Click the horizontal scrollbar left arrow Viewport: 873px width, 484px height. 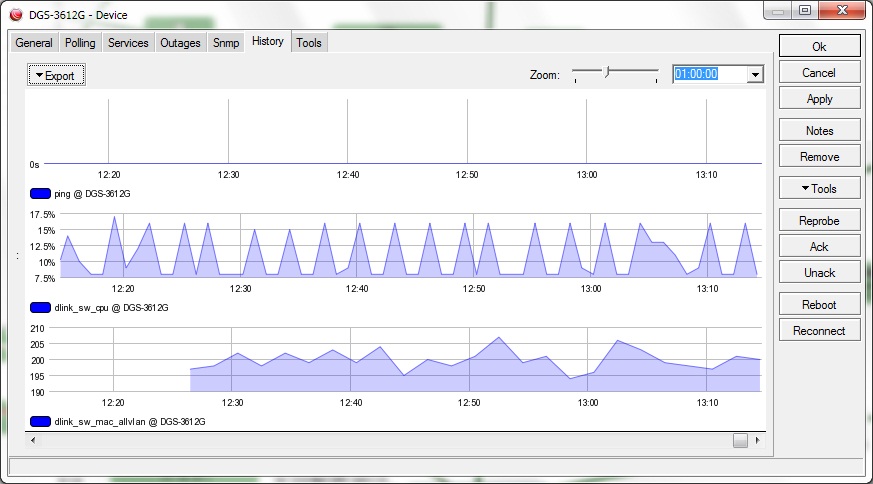click(x=32, y=440)
